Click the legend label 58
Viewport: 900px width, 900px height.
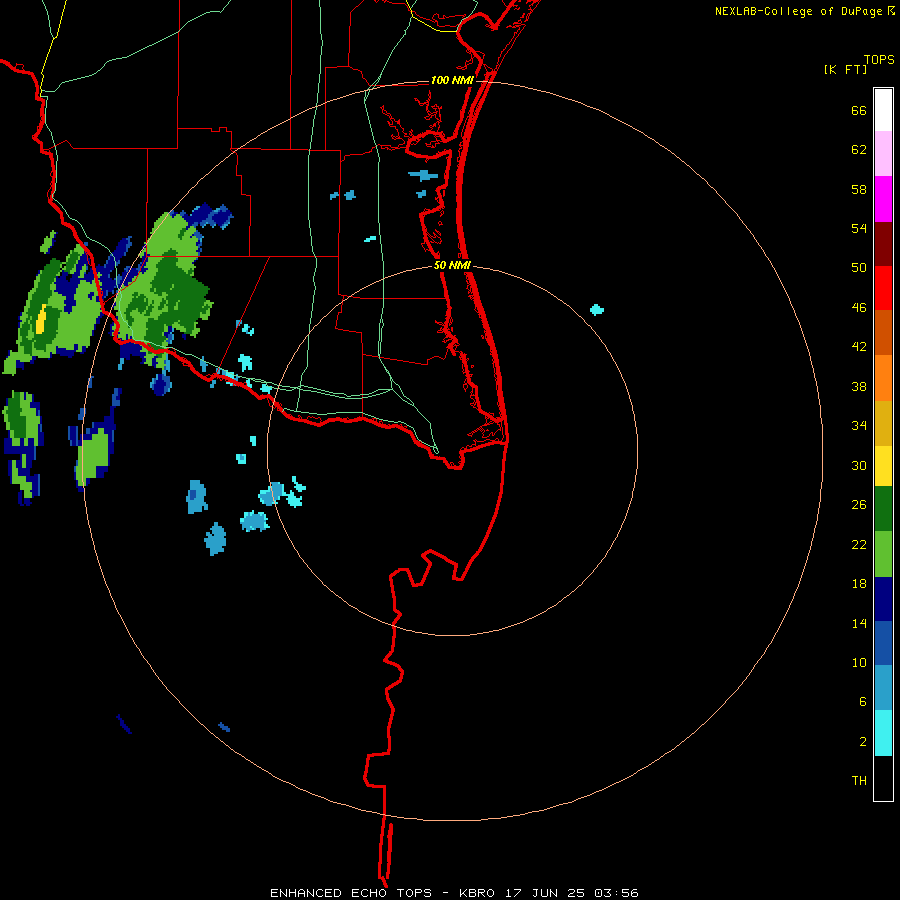[x=859, y=189]
